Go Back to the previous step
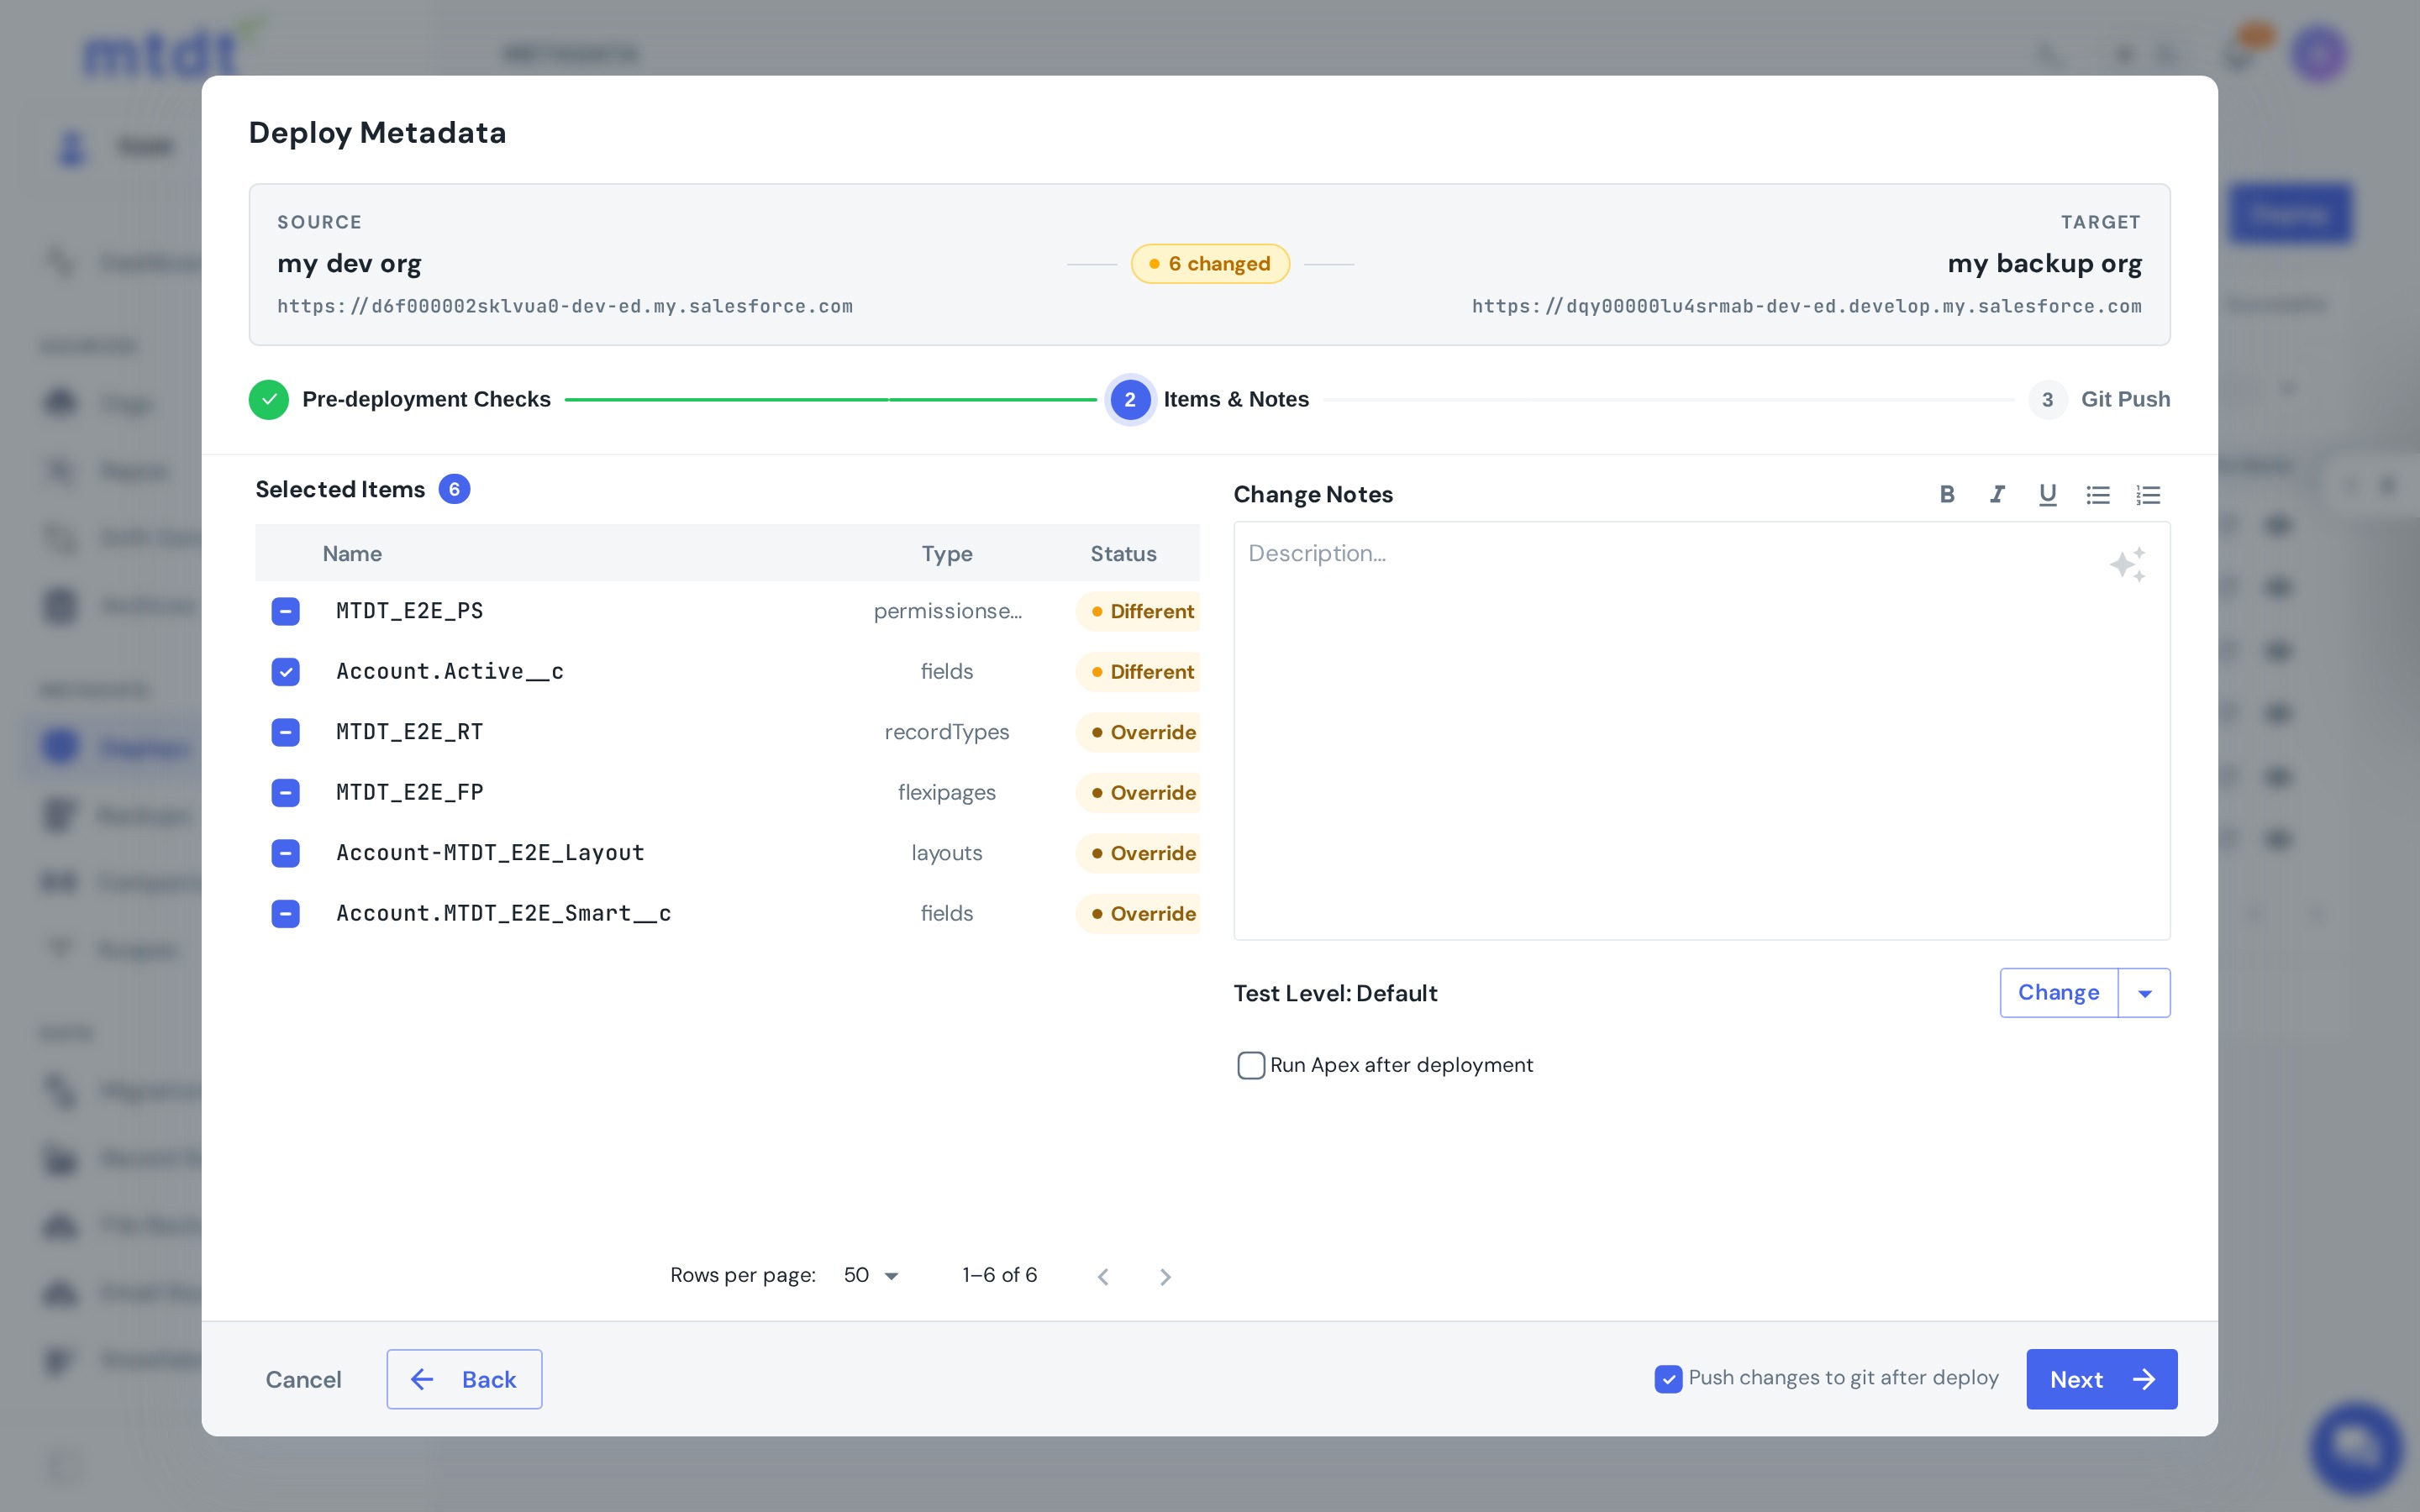 pyautogui.click(x=464, y=1379)
